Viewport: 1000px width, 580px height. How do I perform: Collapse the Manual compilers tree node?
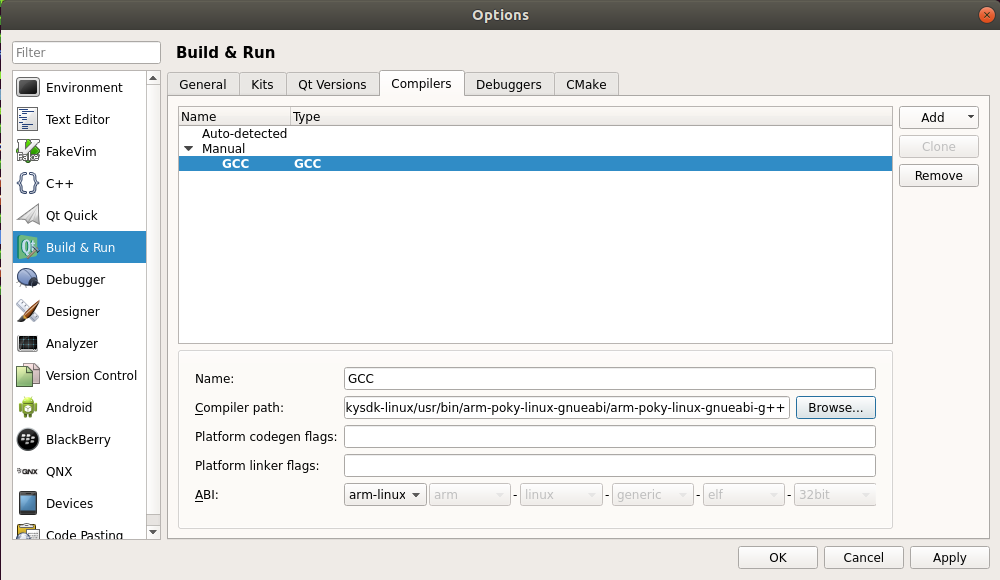coord(188,149)
